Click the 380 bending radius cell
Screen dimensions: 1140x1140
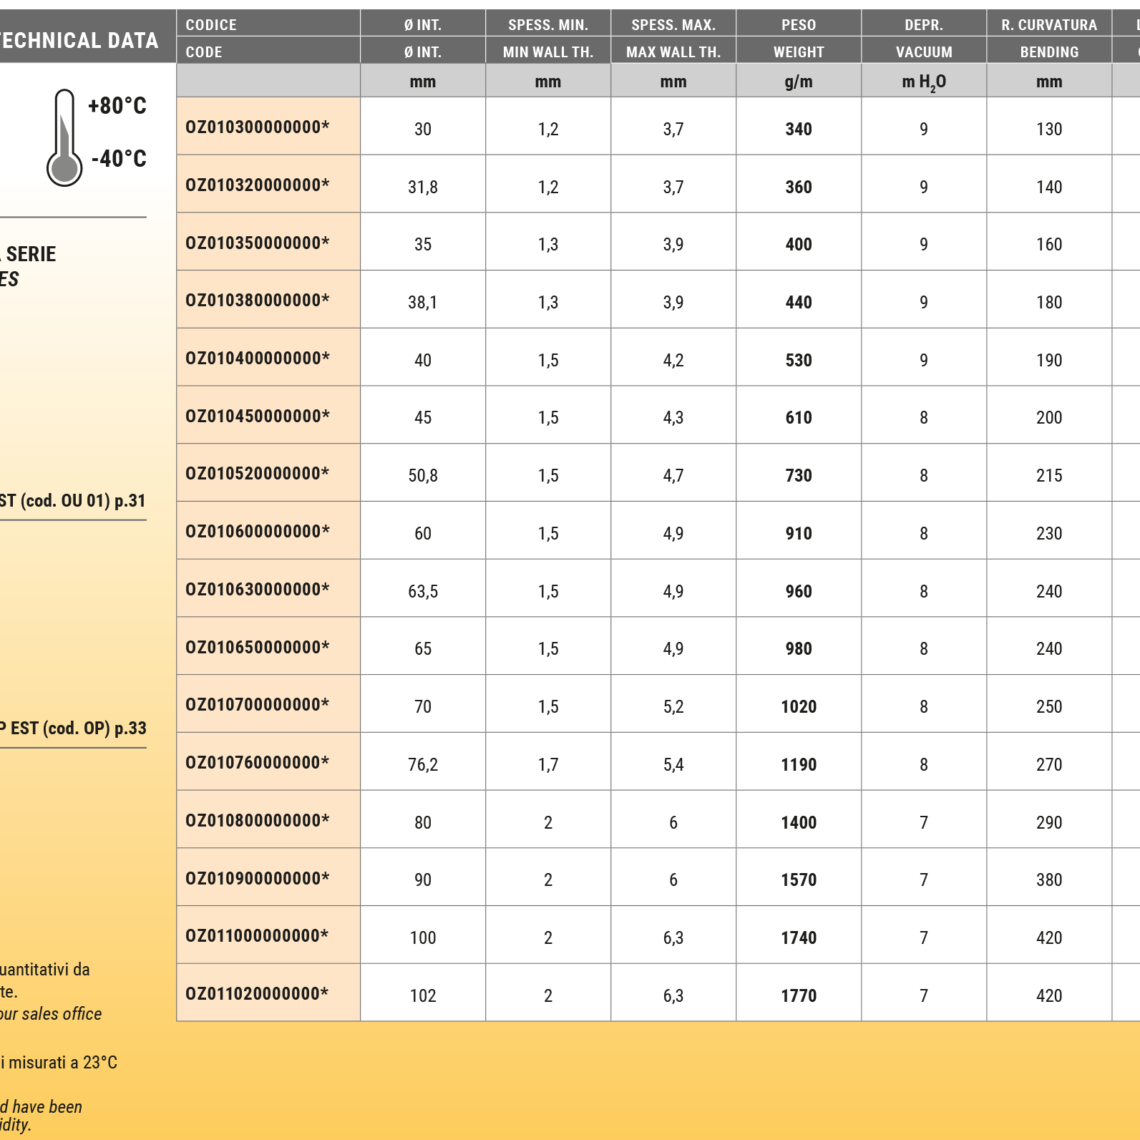pos(1048,880)
